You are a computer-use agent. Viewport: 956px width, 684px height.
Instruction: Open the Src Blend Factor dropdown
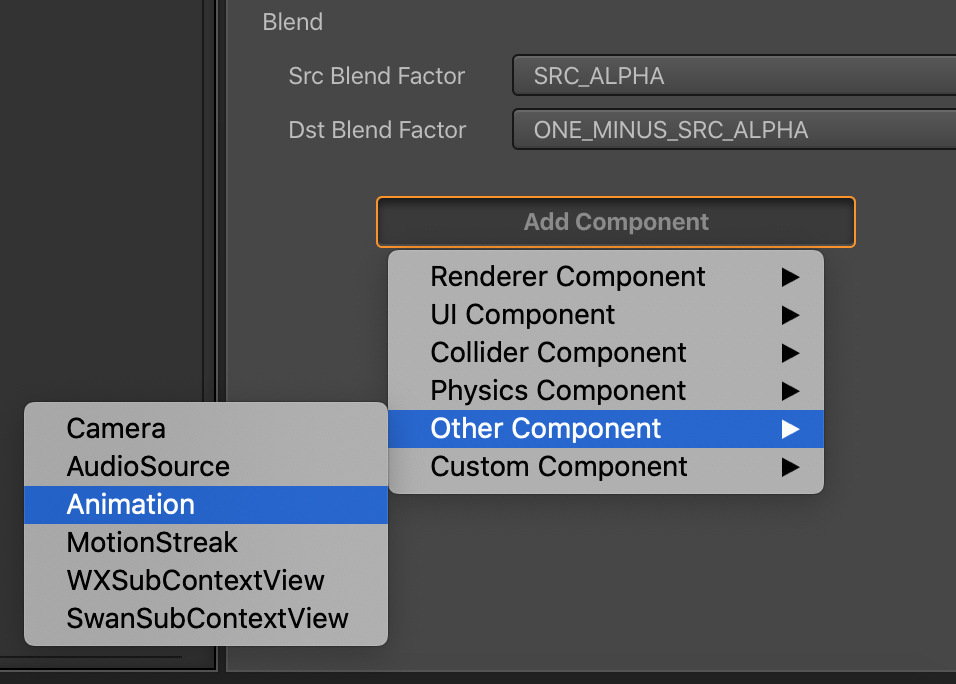pyautogui.click(x=734, y=76)
